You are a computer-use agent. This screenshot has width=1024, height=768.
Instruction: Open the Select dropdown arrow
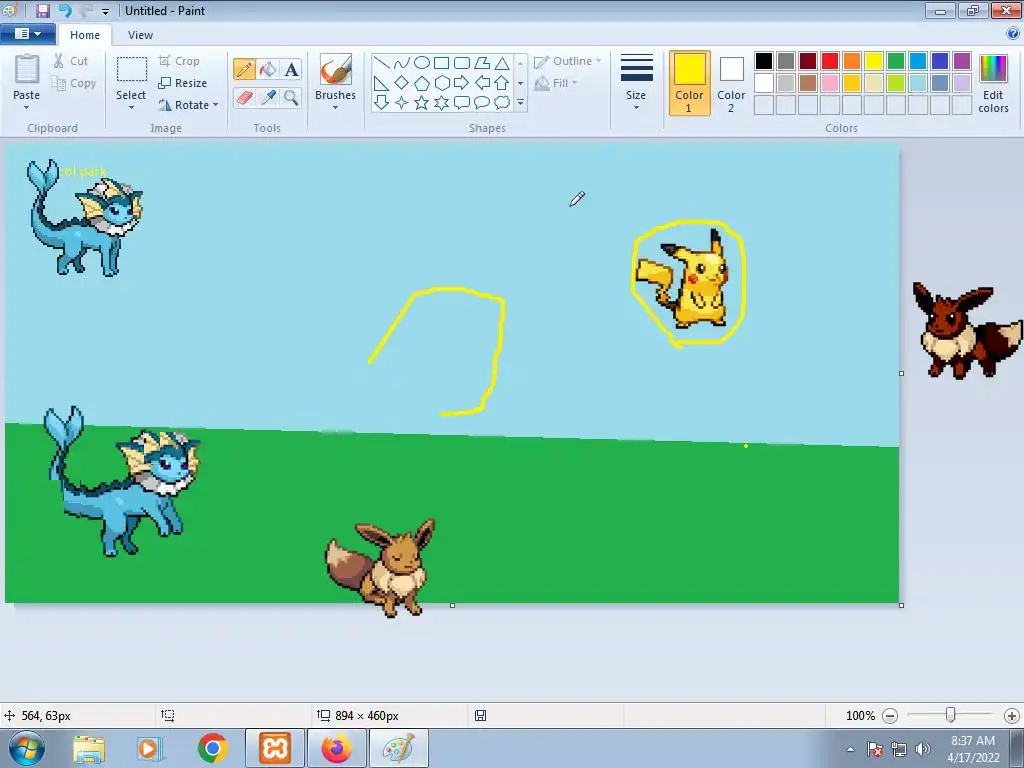click(x=131, y=107)
